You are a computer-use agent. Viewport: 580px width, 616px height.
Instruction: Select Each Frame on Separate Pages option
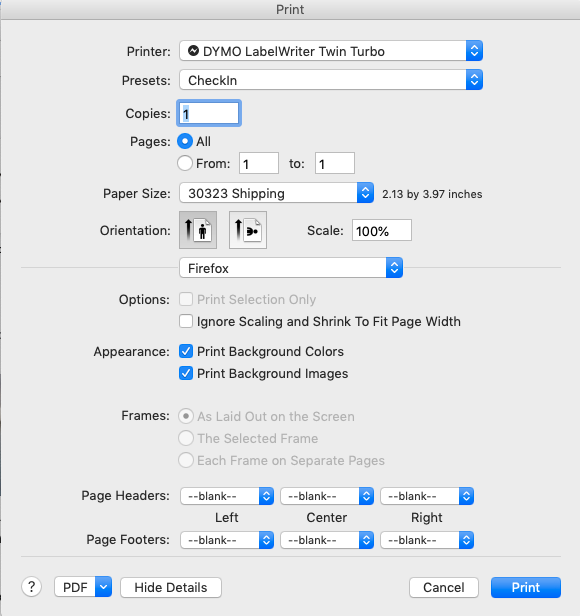186,460
